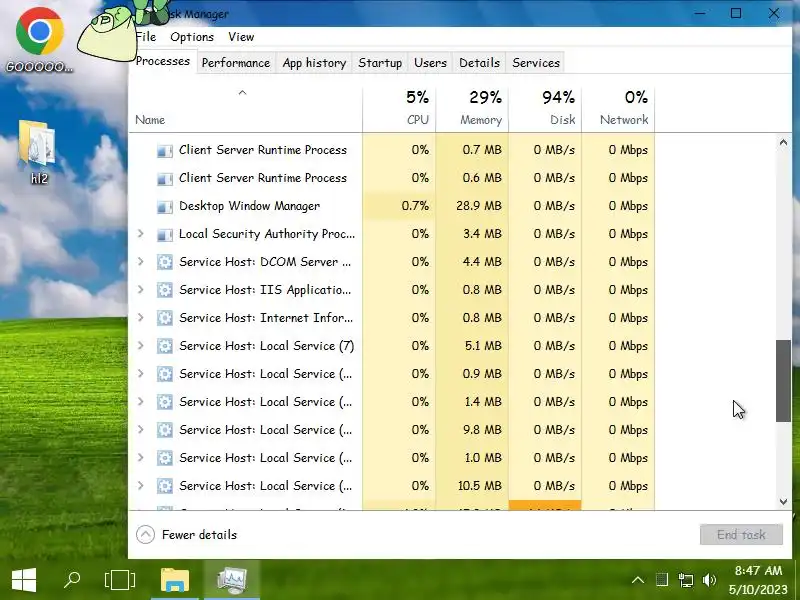The height and width of the screenshot is (600, 800).
Task: Expand the 1.4 MB Local Service row
Action: coord(141,402)
